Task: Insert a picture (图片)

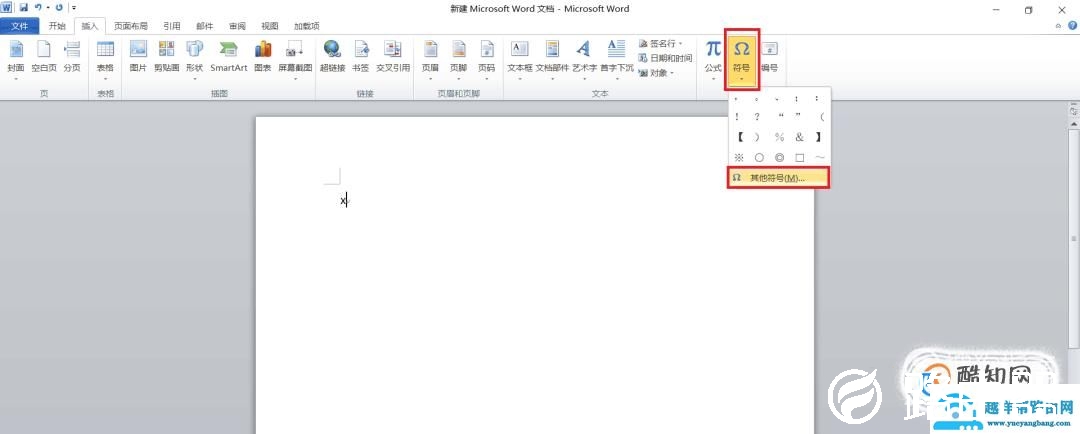Action: (138, 58)
